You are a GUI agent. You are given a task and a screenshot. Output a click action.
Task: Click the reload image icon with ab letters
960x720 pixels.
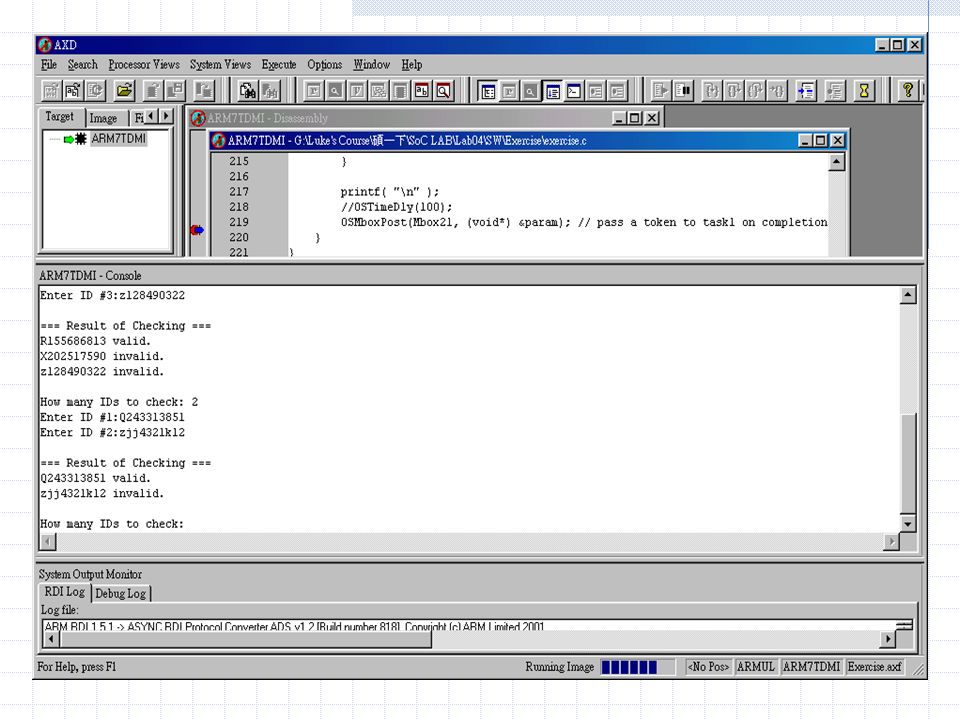point(73,91)
